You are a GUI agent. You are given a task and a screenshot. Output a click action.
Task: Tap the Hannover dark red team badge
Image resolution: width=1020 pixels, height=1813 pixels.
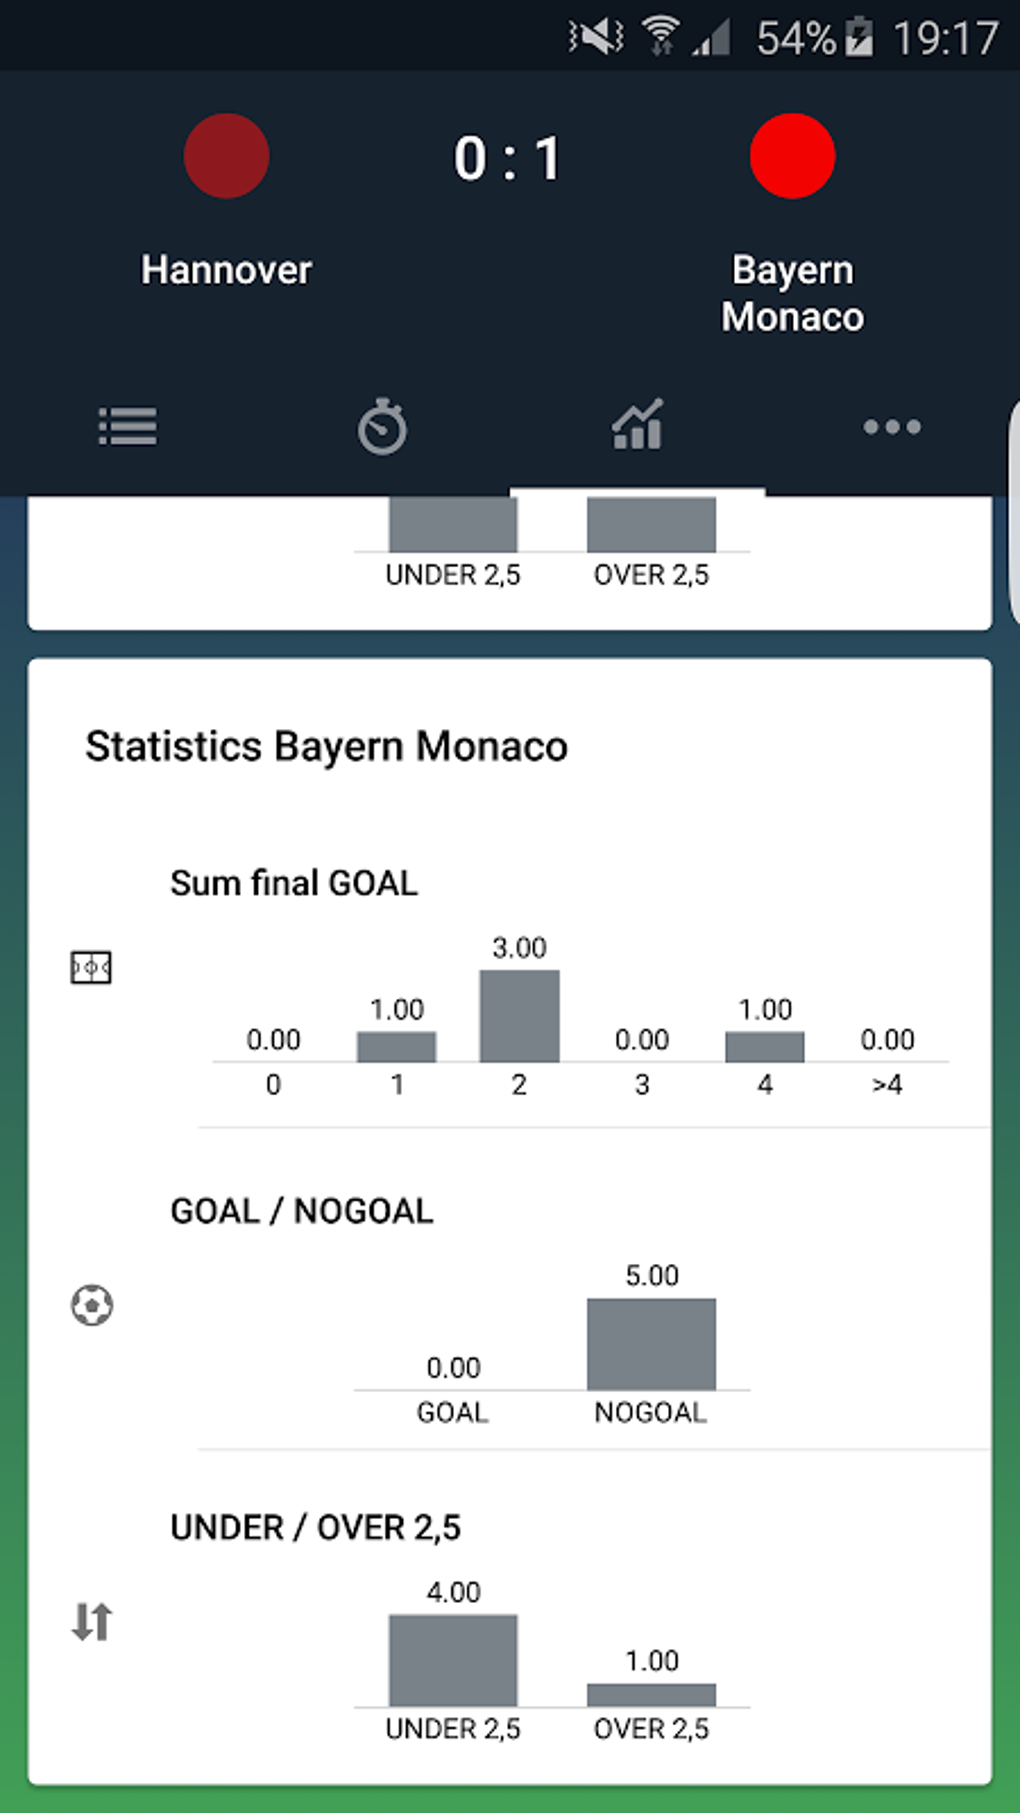click(227, 156)
